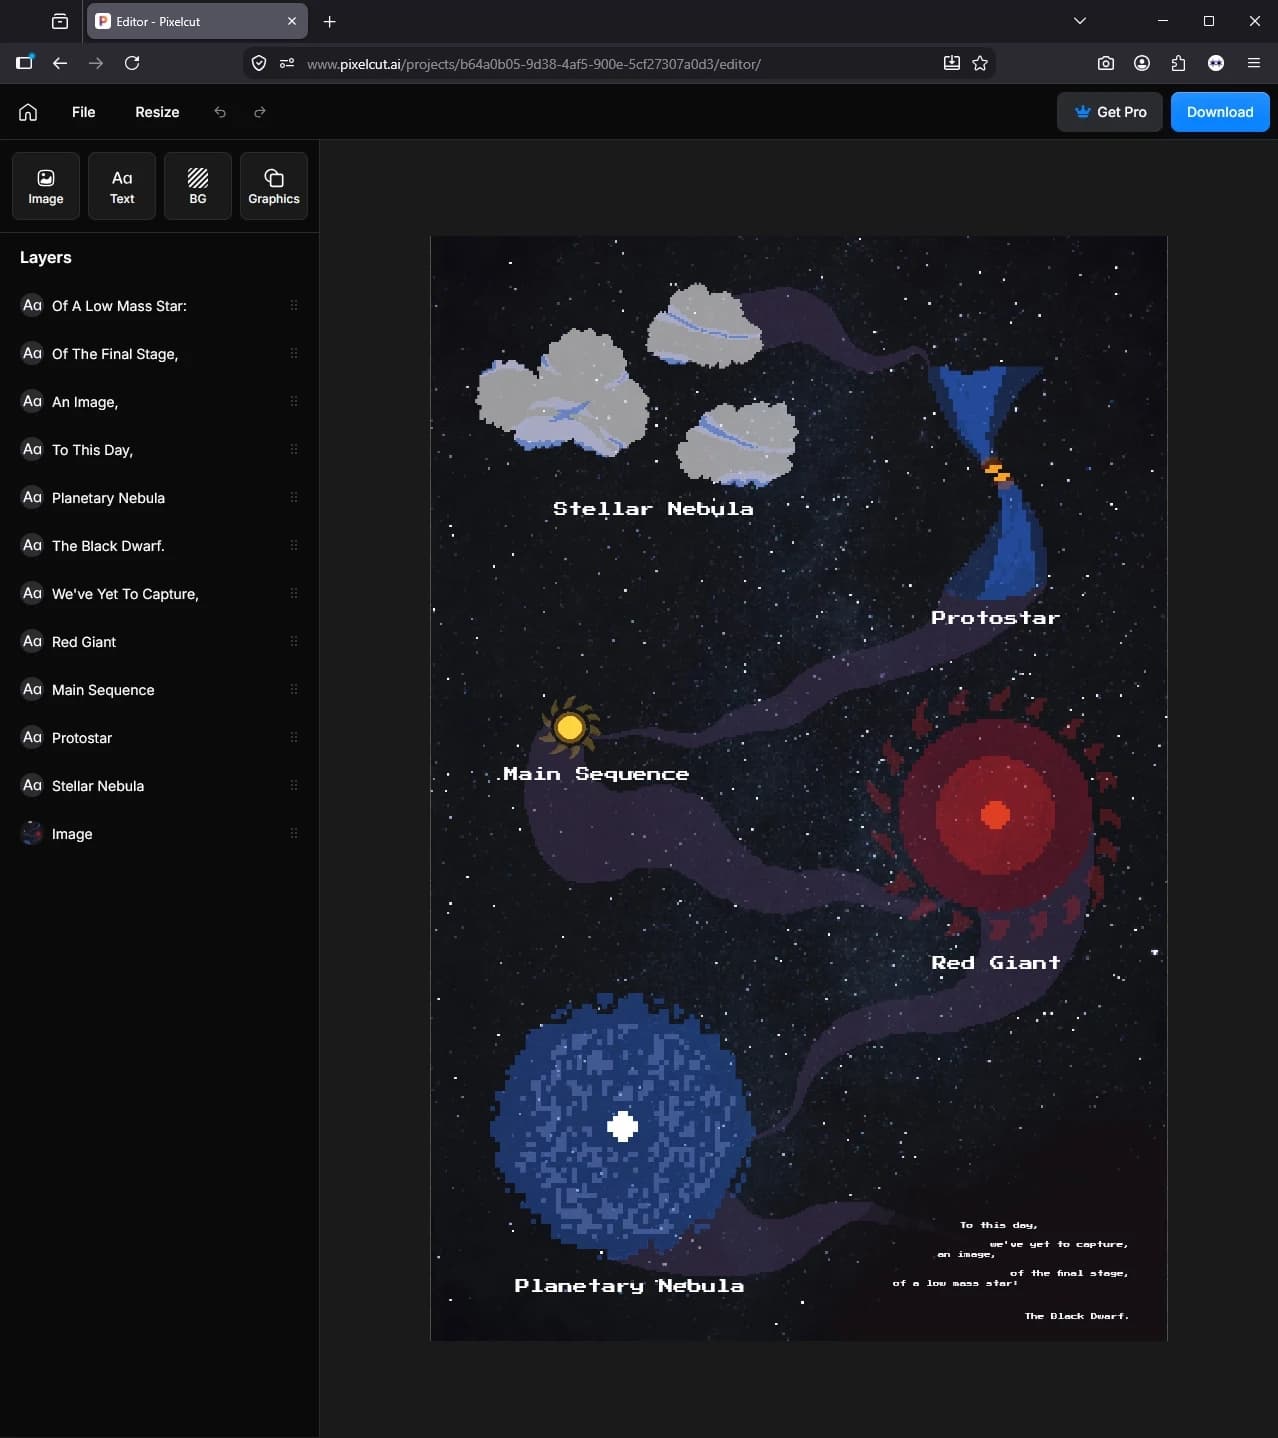Select the 'Of A Low Mass Star:' layer
Viewport: 1278px width, 1438px height.
click(x=160, y=305)
